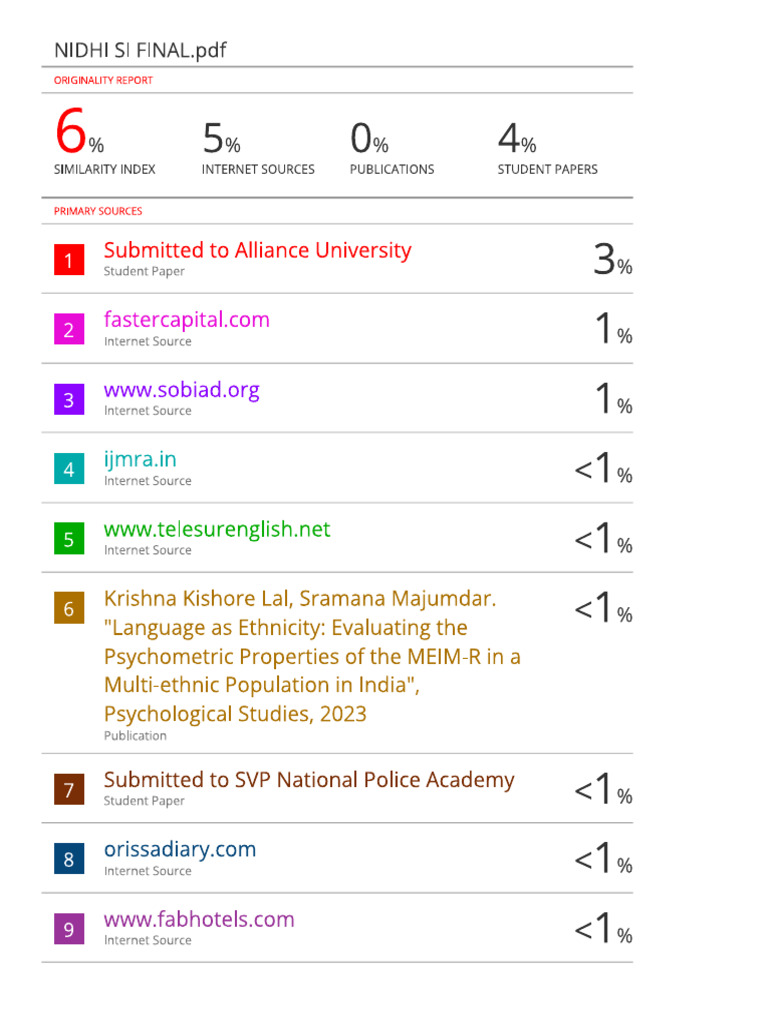Open the www.telesurenglish.net source link

[x=217, y=529]
